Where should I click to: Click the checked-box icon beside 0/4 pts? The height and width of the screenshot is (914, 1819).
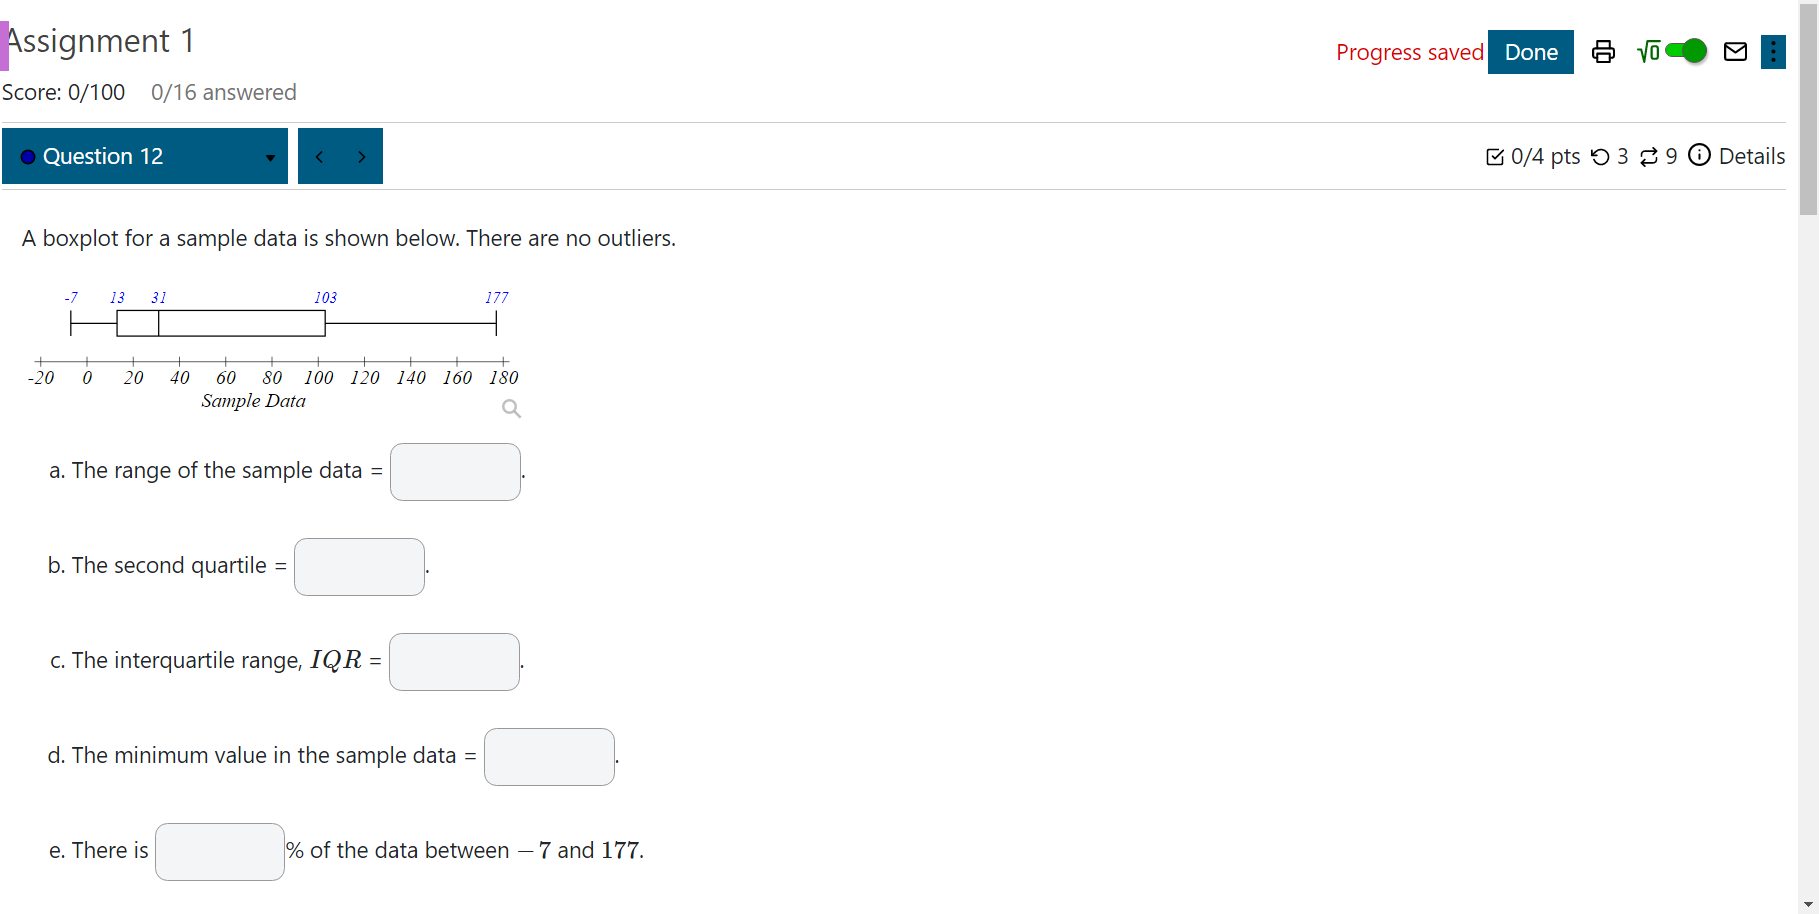1496,156
